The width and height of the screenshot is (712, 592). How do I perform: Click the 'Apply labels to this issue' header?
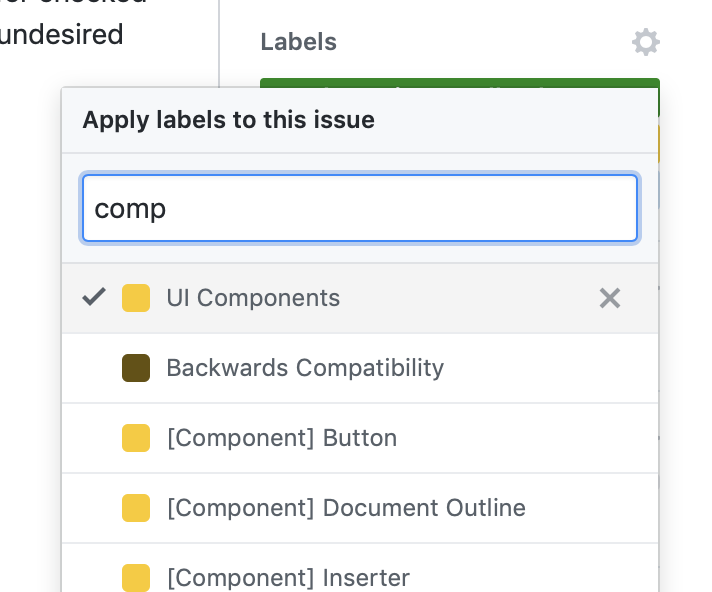pyautogui.click(x=229, y=120)
